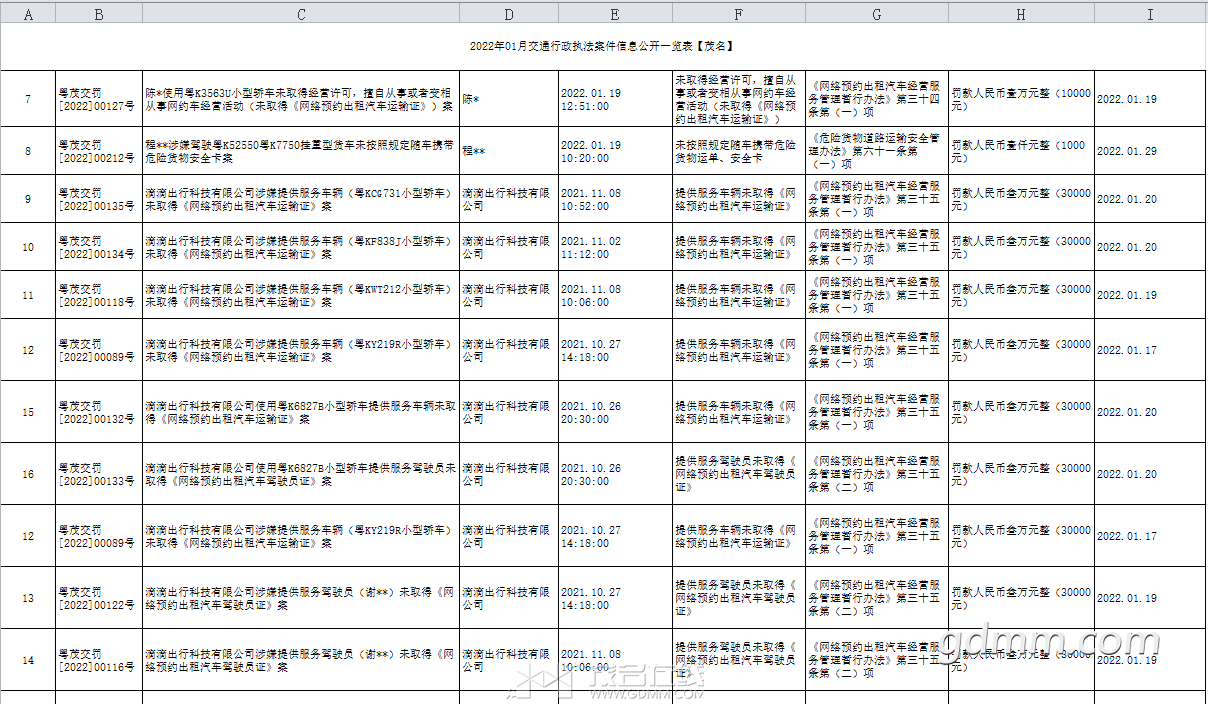
Task: Select decision date 2022.01.20 in row 9
Action: coord(1151,199)
